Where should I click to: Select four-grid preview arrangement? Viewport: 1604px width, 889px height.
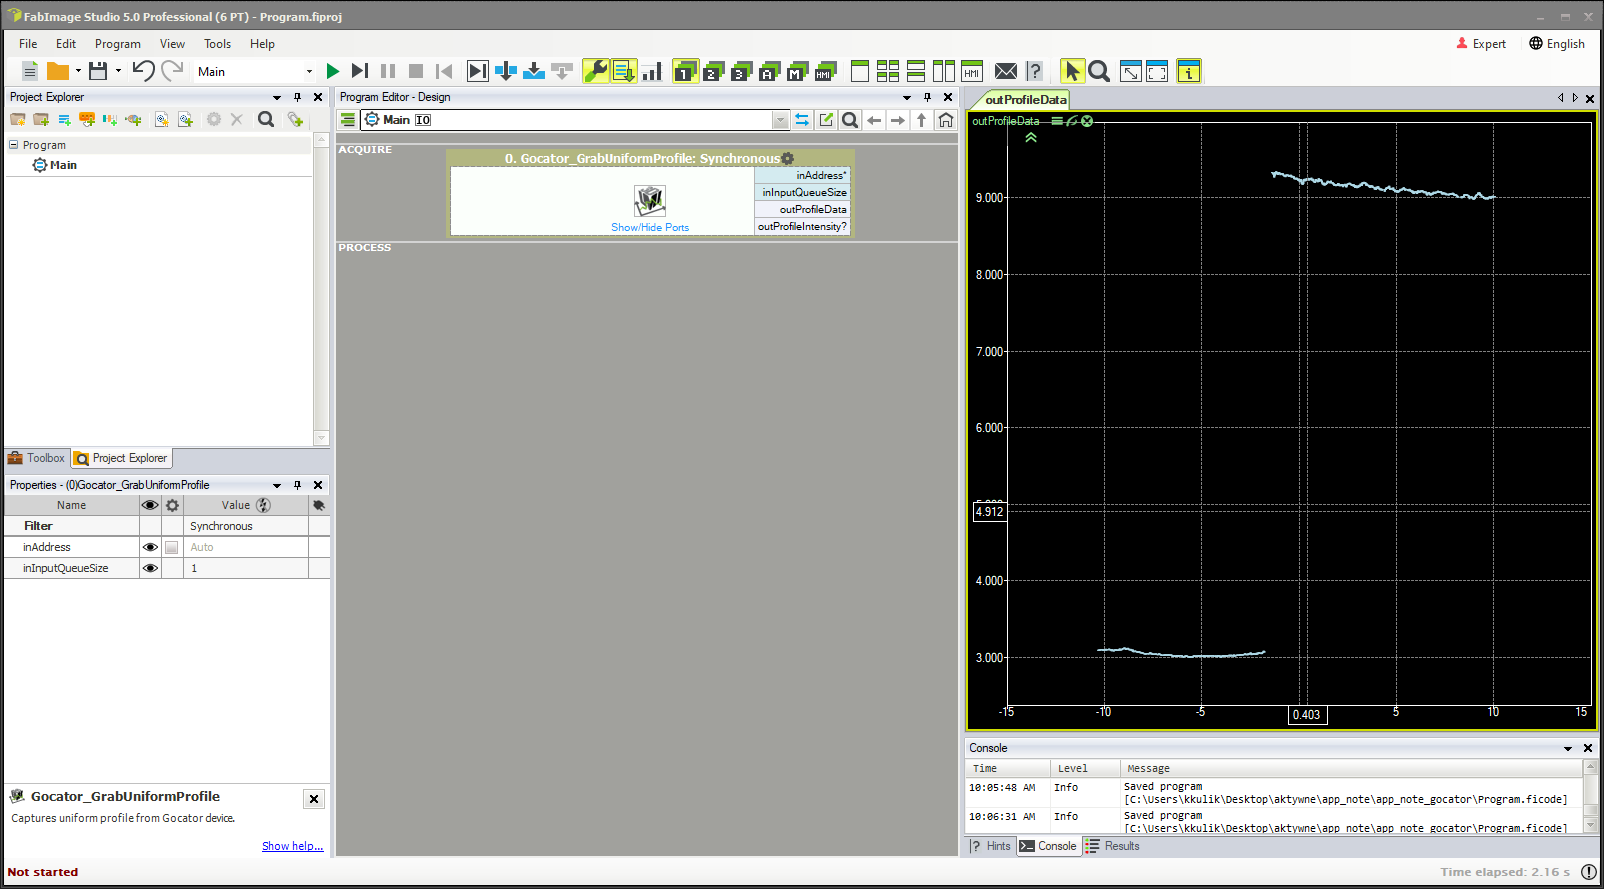tap(888, 71)
